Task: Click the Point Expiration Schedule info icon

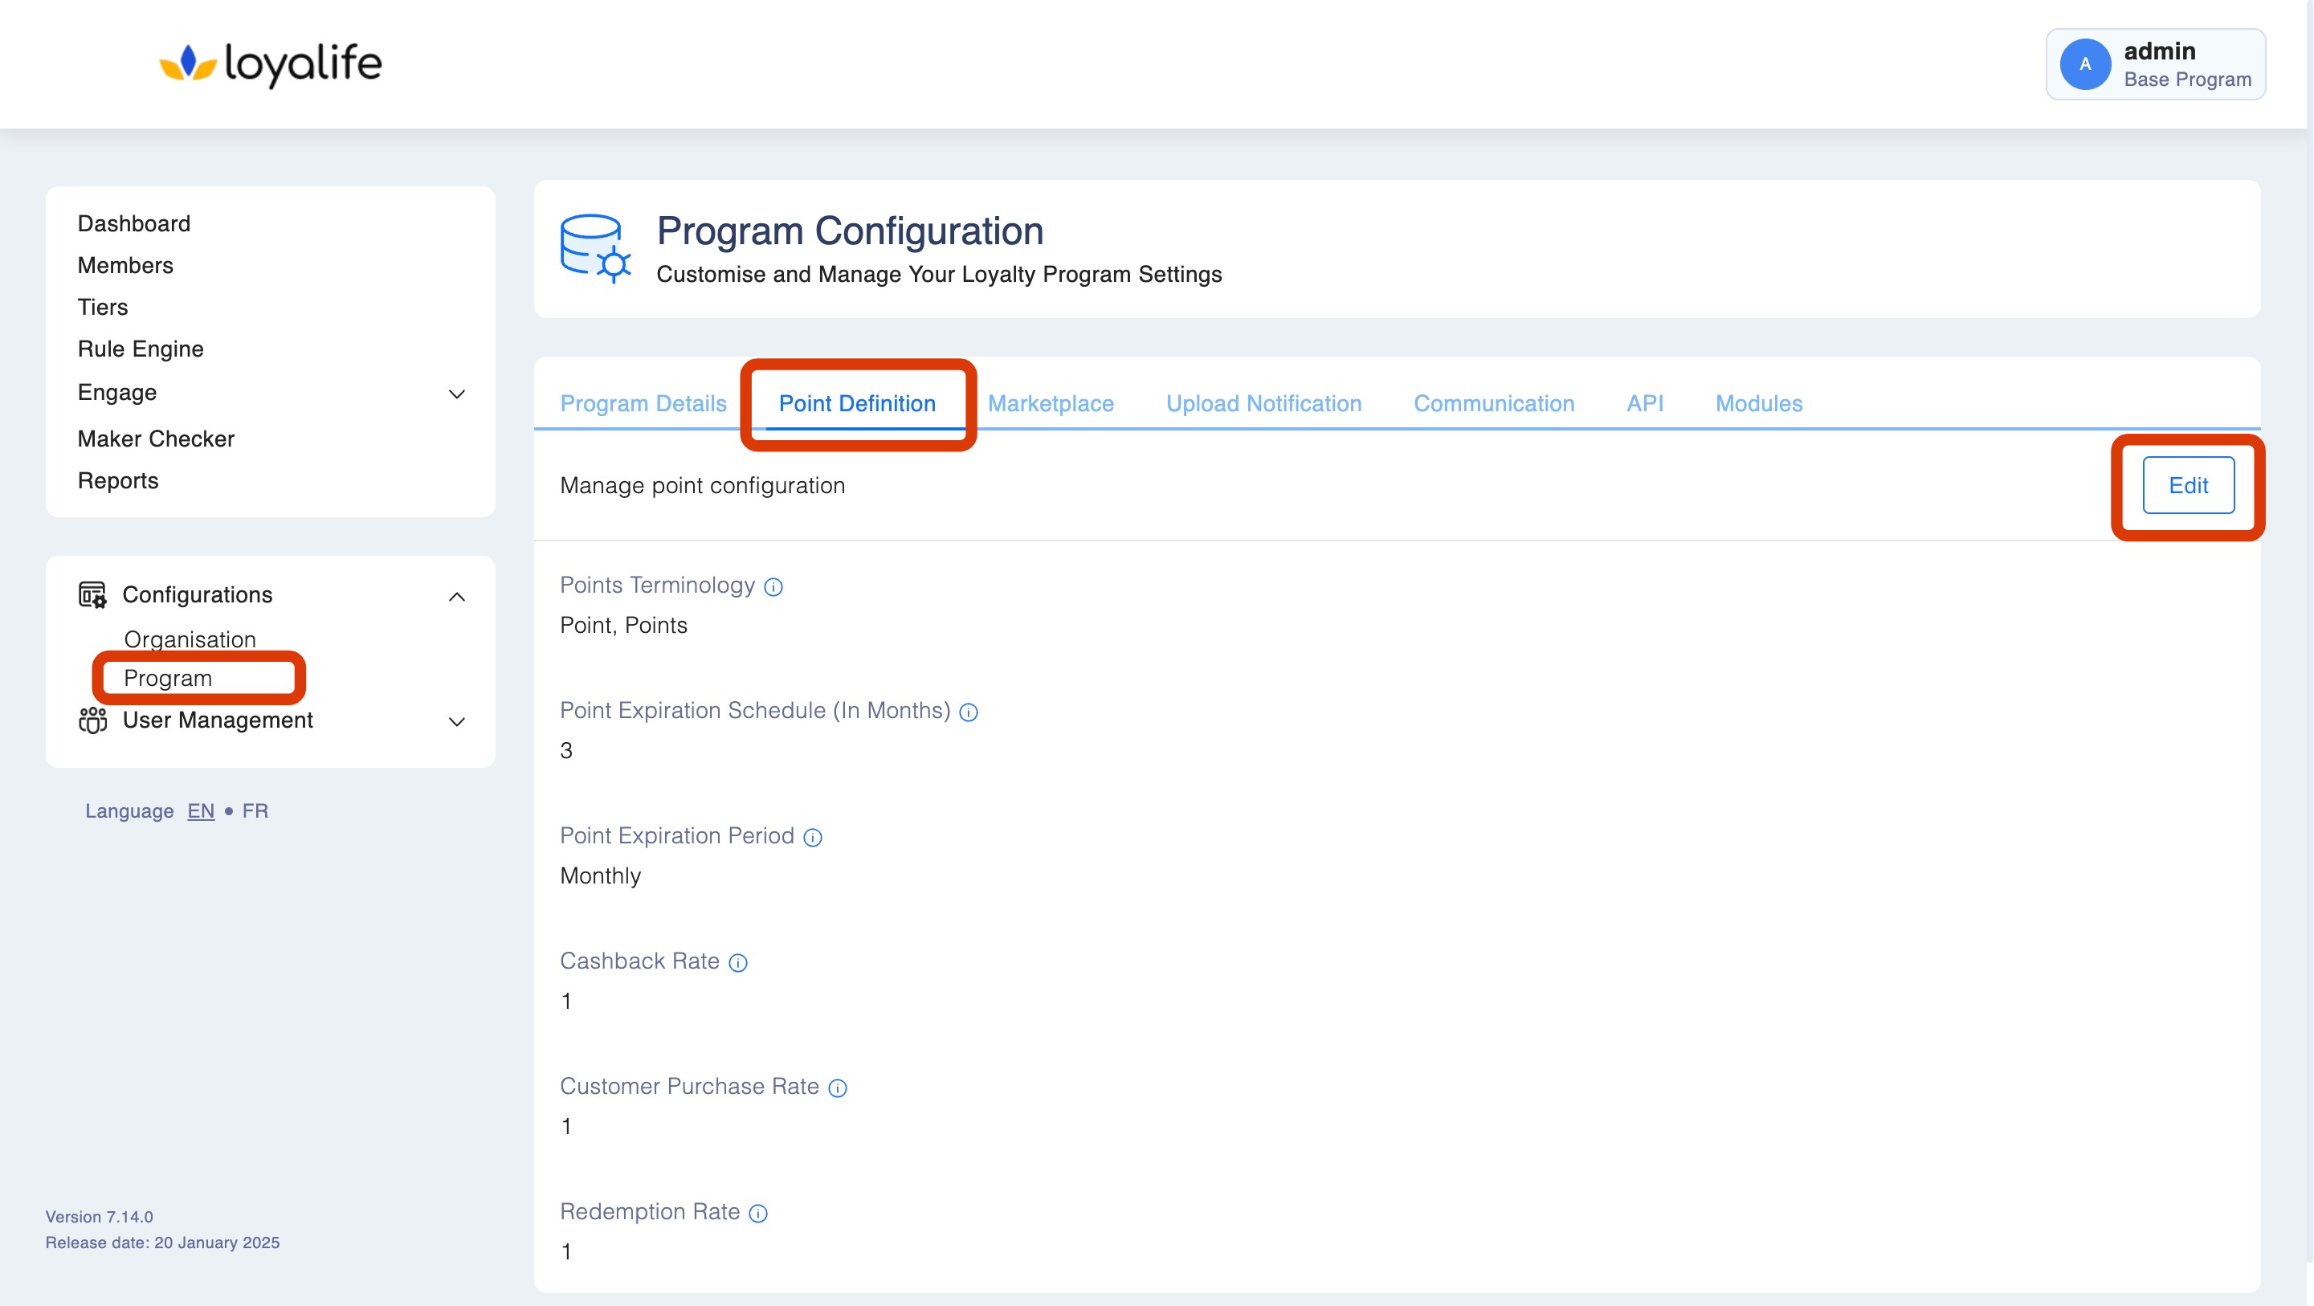Action: click(968, 712)
